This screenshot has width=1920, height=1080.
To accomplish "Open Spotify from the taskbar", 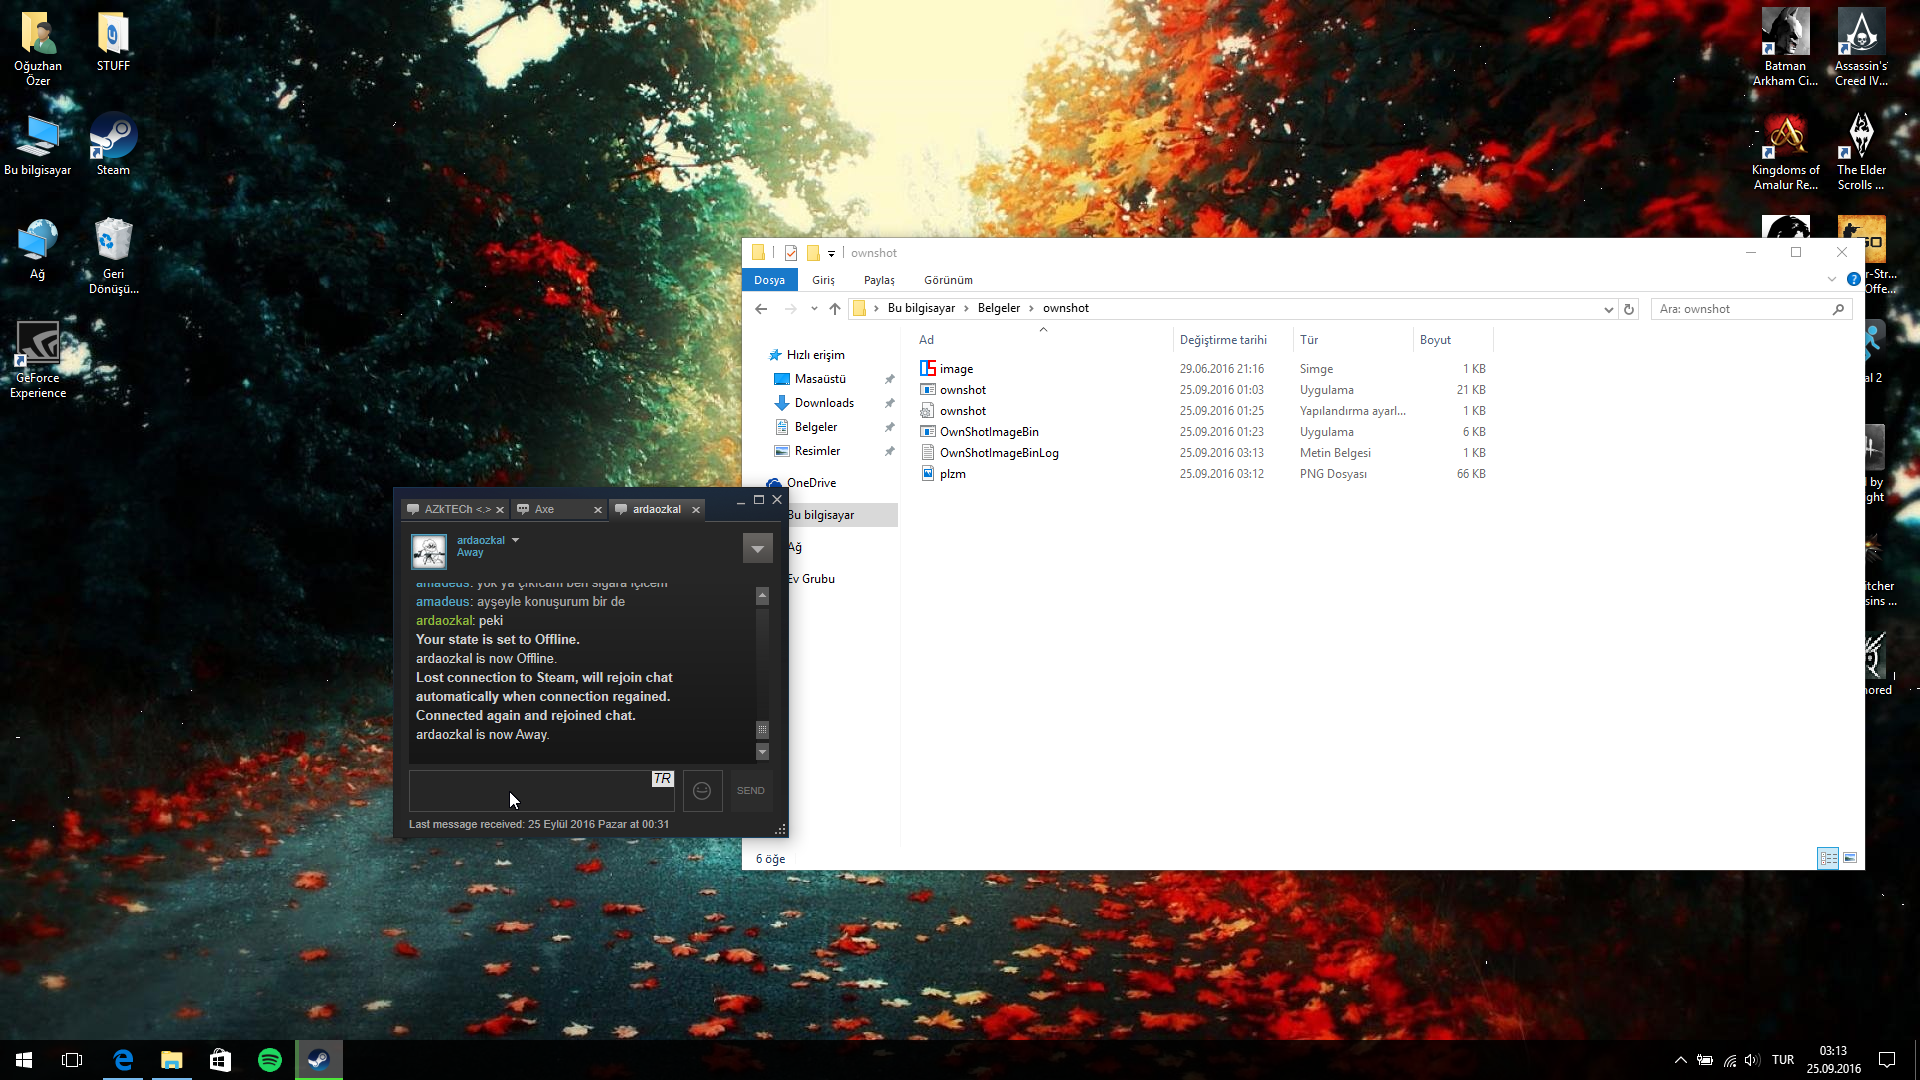I will [x=270, y=1060].
